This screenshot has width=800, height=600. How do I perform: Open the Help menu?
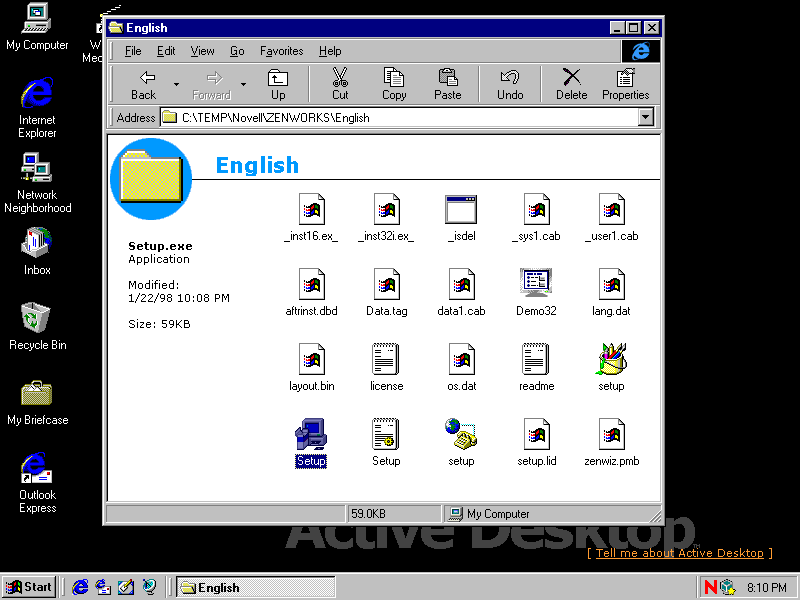pos(330,51)
